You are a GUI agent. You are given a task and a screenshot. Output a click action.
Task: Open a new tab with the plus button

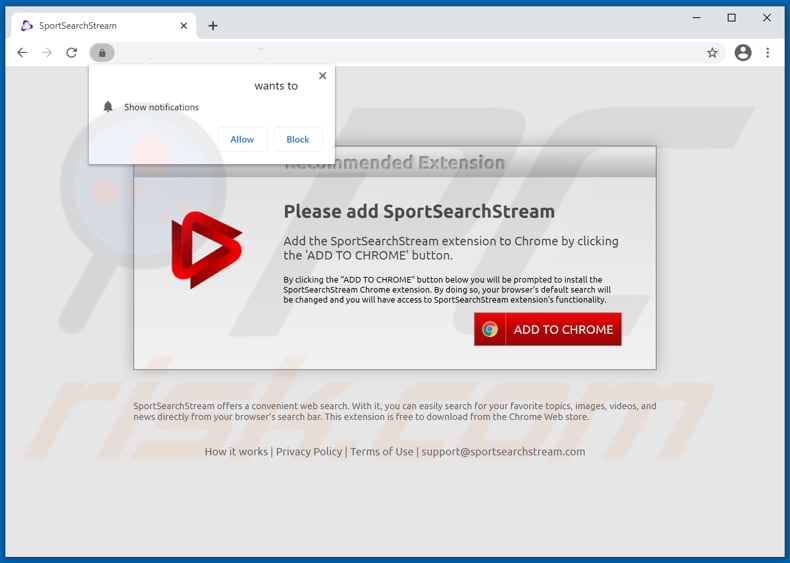click(x=213, y=26)
